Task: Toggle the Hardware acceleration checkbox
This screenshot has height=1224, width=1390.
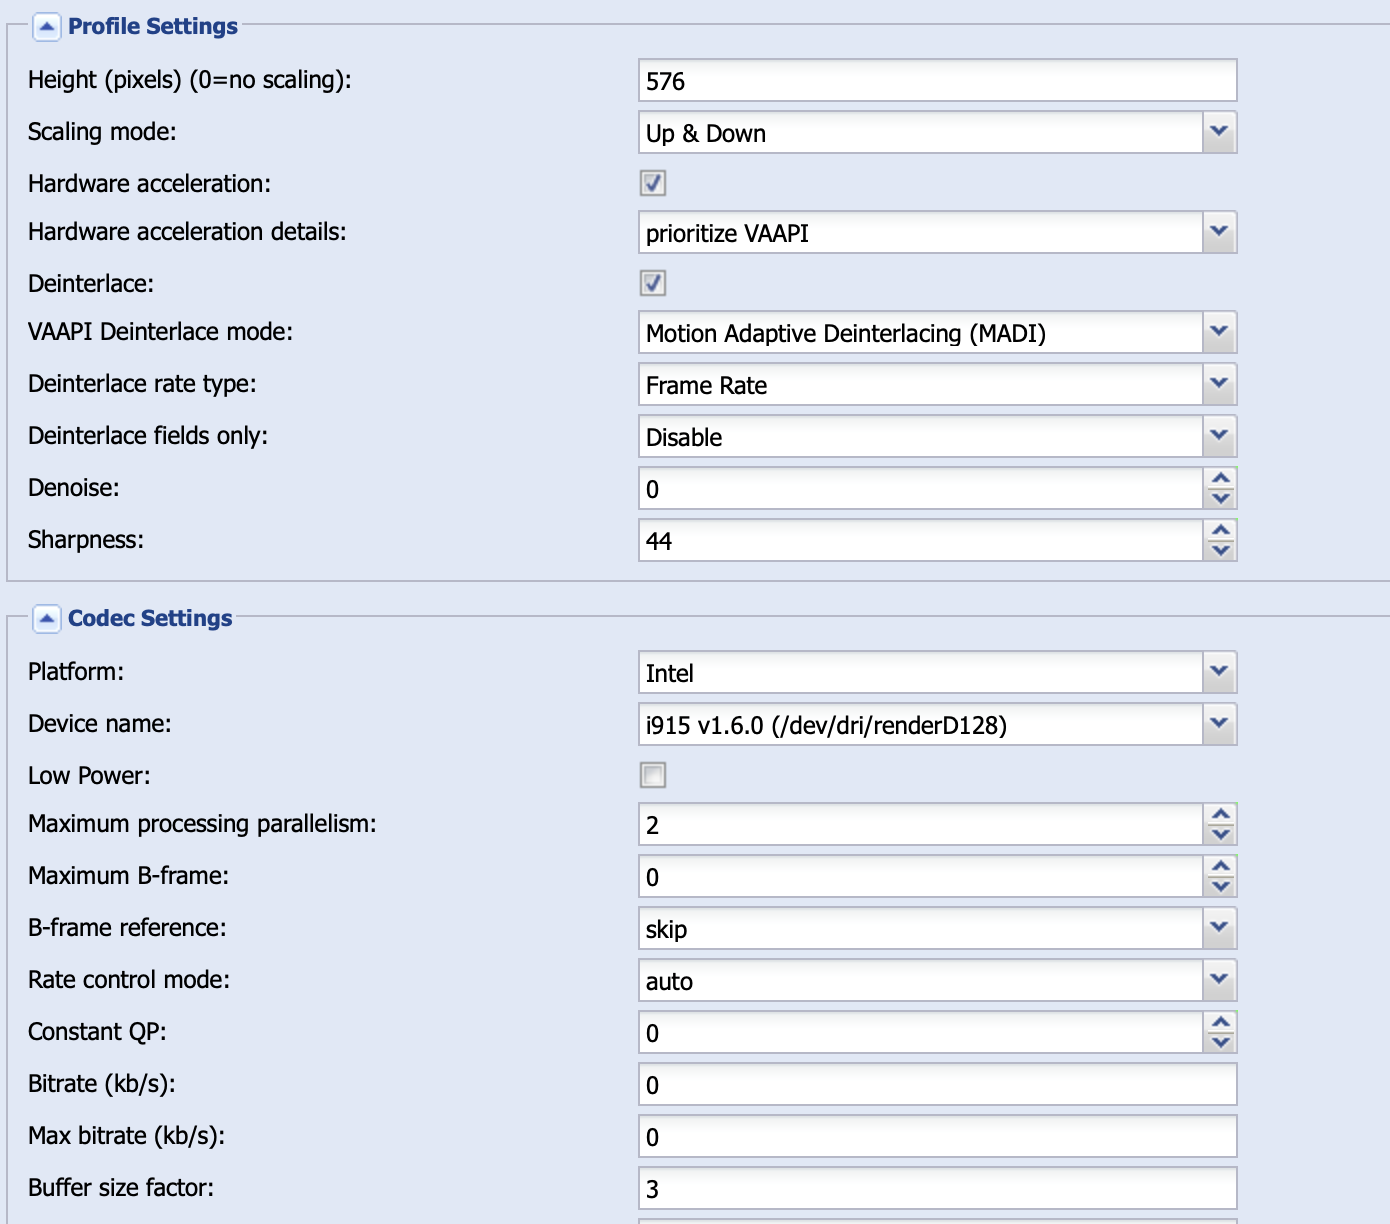Action: (653, 183)
